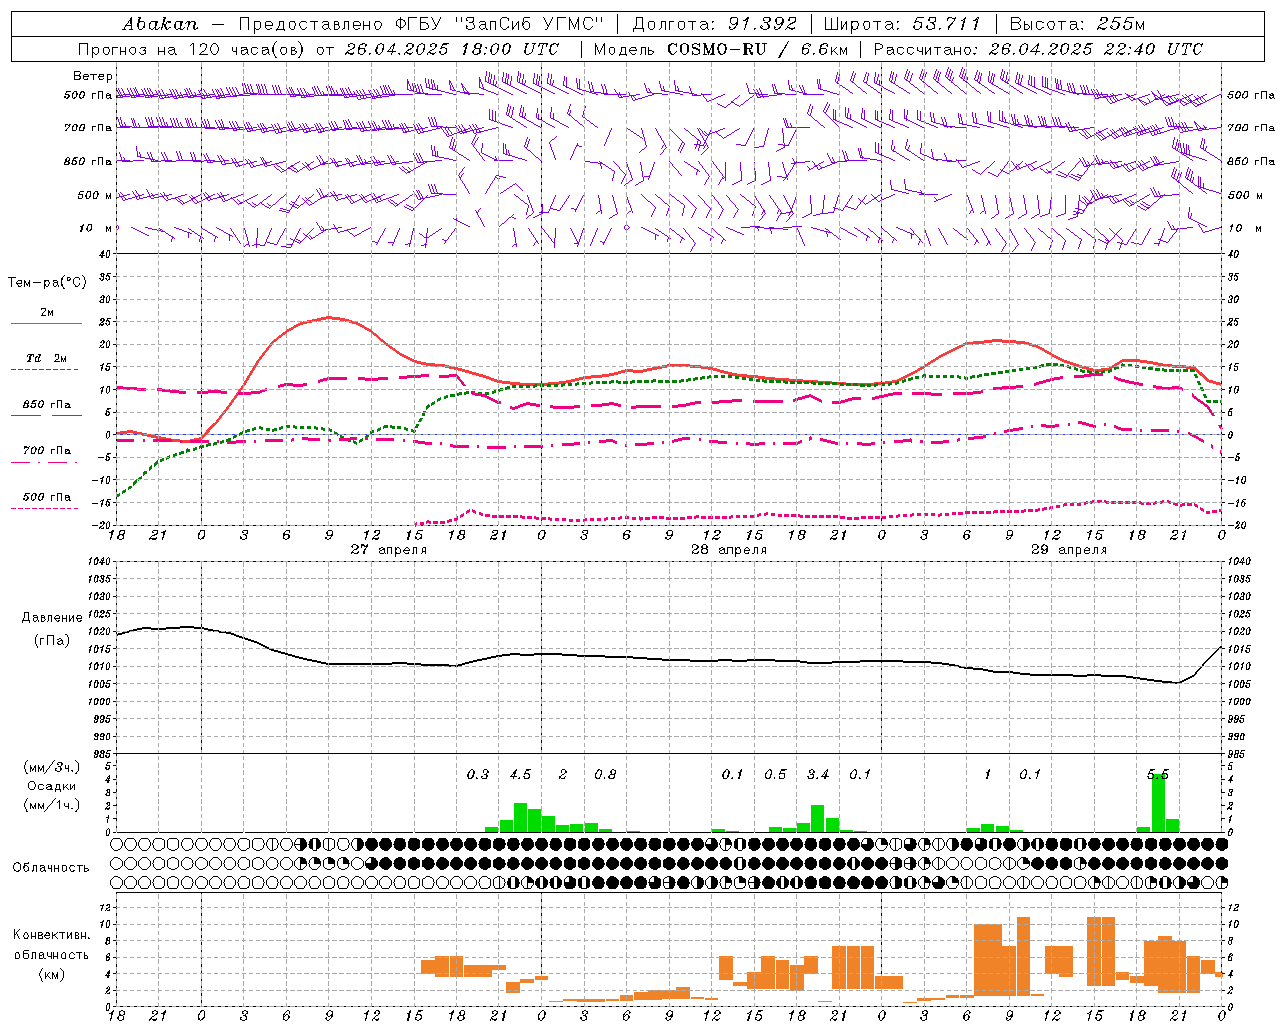The width and height of the screenshot is (1280, 1024).
Task: Click the (мм/1ч.) unit label
Action: (51, 805)
